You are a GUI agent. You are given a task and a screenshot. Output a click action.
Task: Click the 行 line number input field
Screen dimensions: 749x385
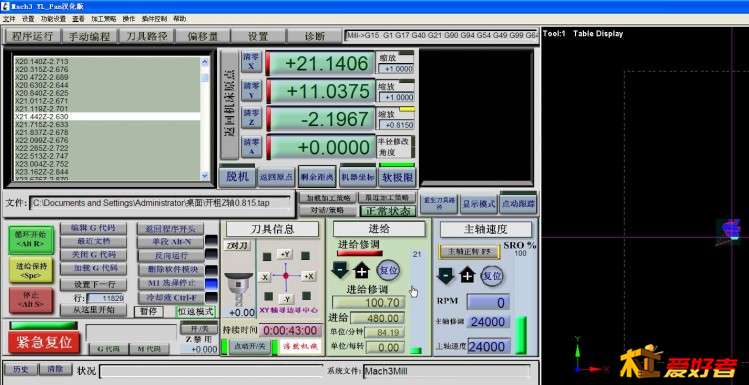106,298
